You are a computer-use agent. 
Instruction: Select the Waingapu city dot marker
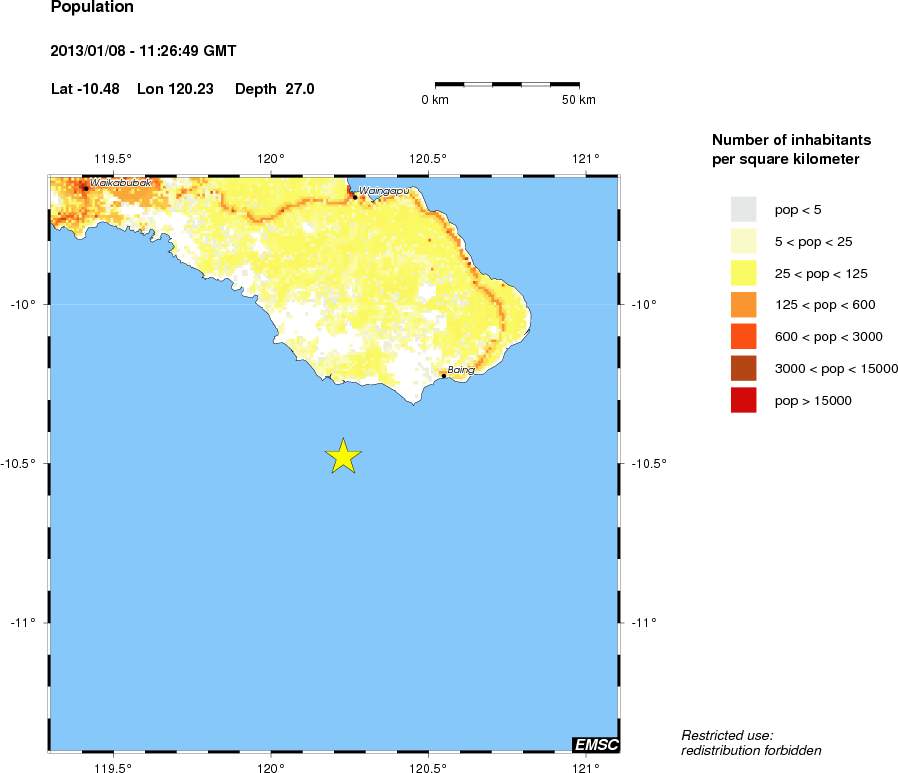pyautogui.click(x=354, y=197)
